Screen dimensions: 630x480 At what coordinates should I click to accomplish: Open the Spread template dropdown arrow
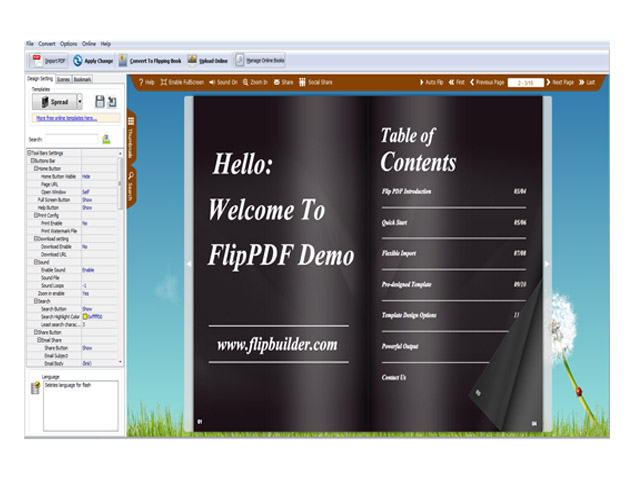pyautogui.click(x=80, y=102)
